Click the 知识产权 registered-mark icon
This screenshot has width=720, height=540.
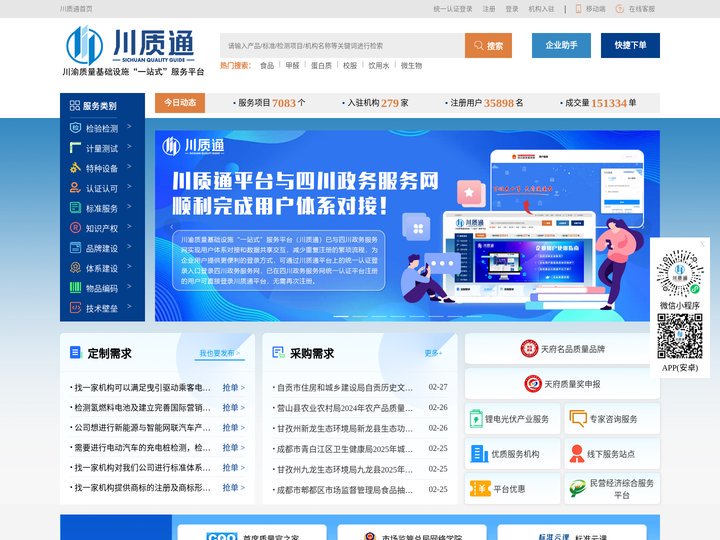tap(75, 227)
